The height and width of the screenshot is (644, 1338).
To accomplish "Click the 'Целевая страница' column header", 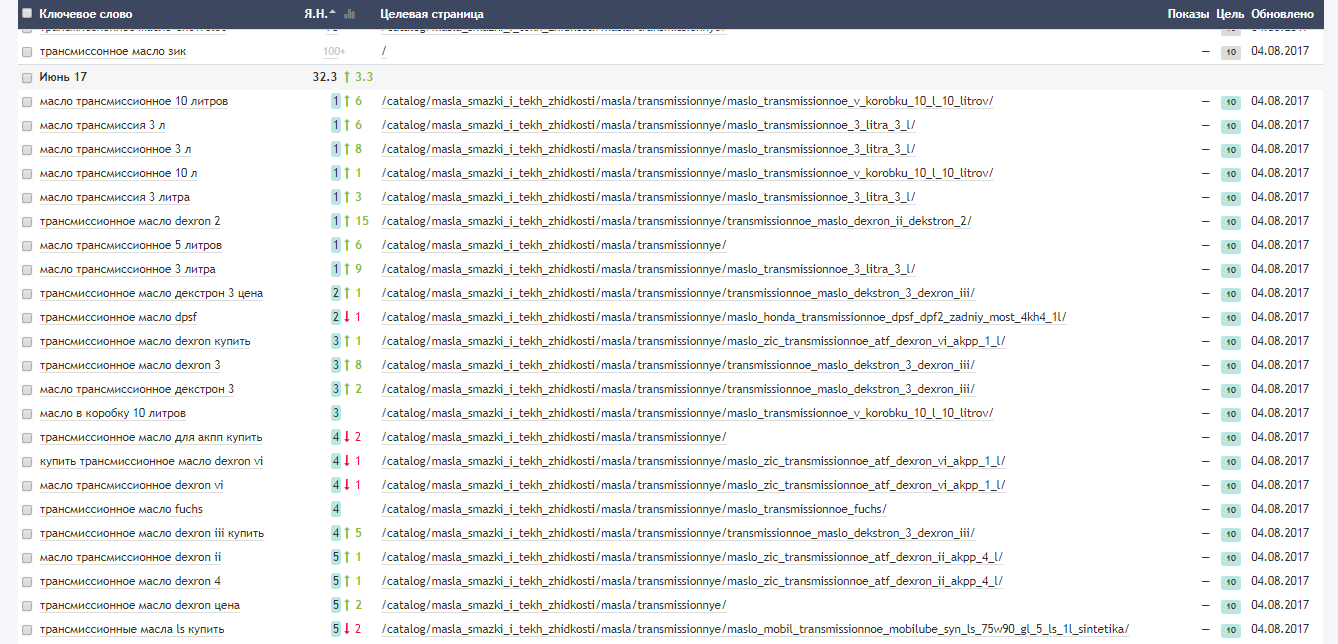I will coord(432,14).
